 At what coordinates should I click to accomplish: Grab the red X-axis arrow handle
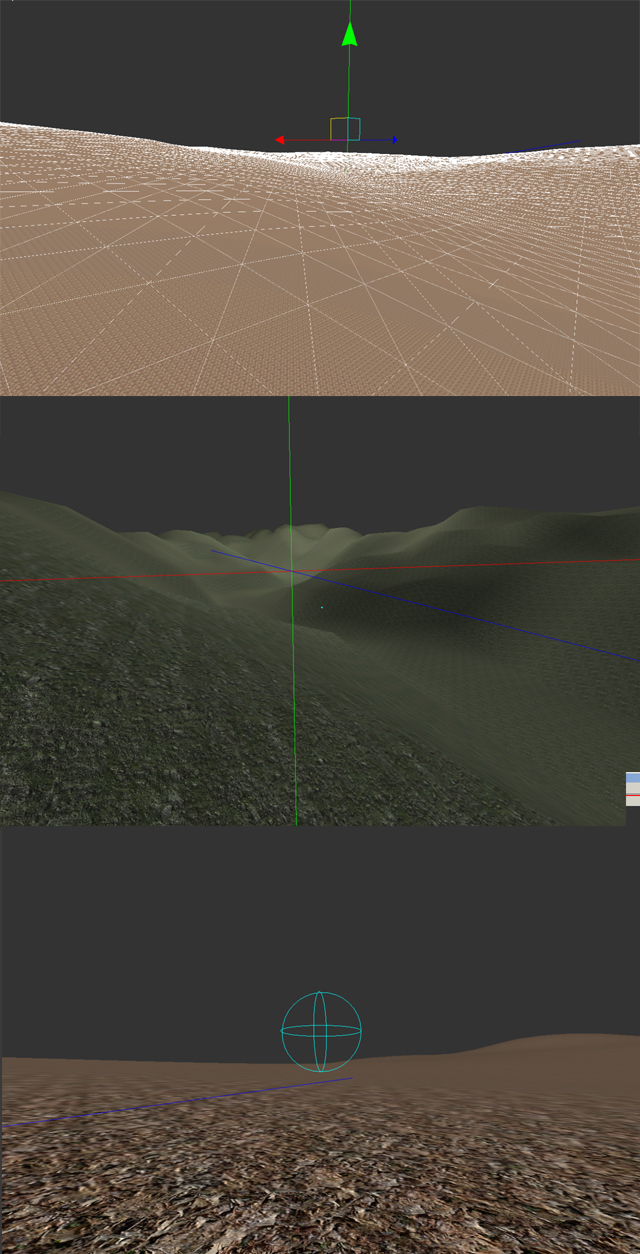coord(280,140)
